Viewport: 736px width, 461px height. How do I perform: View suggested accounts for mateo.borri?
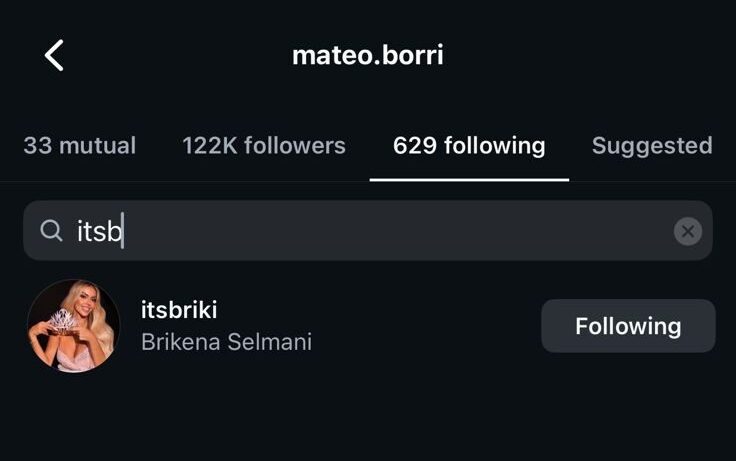coord(652,145)
